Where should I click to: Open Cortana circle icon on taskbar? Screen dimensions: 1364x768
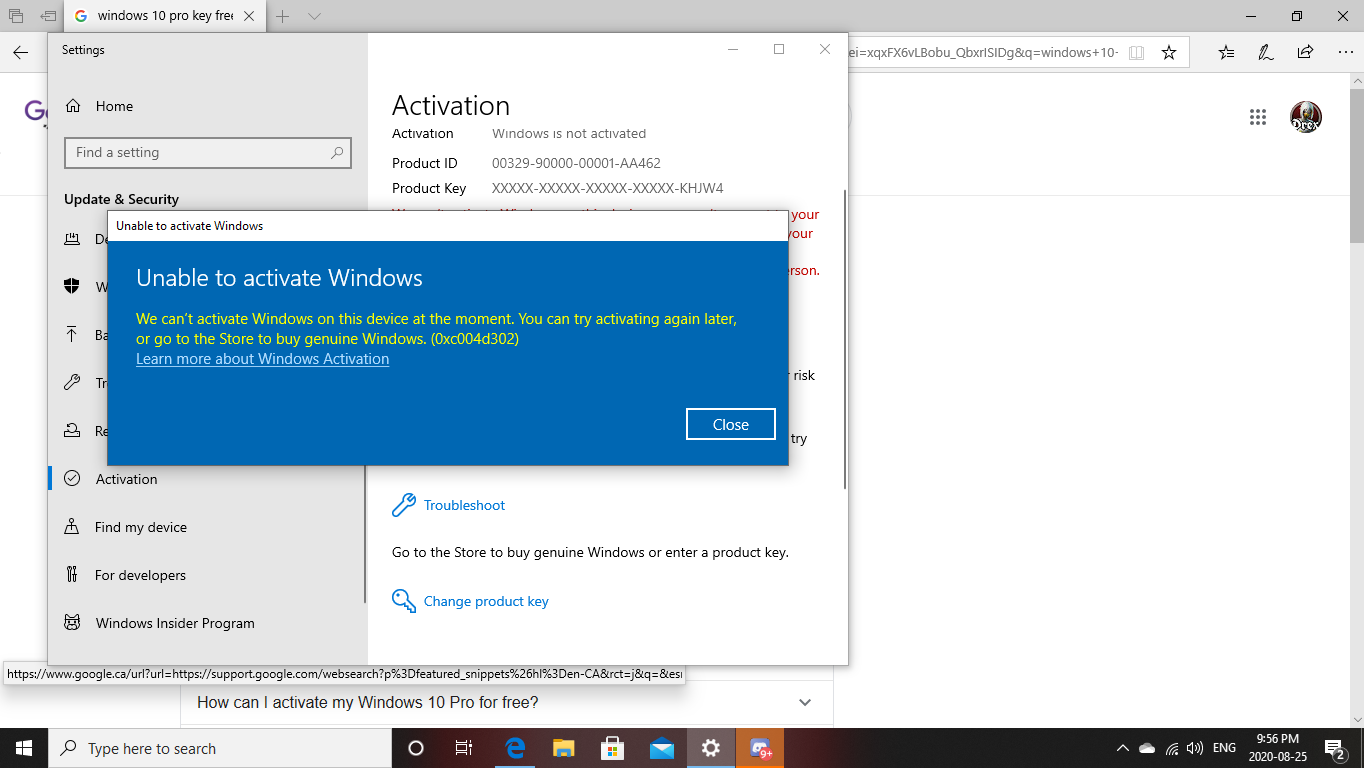[x=416, y=748]
